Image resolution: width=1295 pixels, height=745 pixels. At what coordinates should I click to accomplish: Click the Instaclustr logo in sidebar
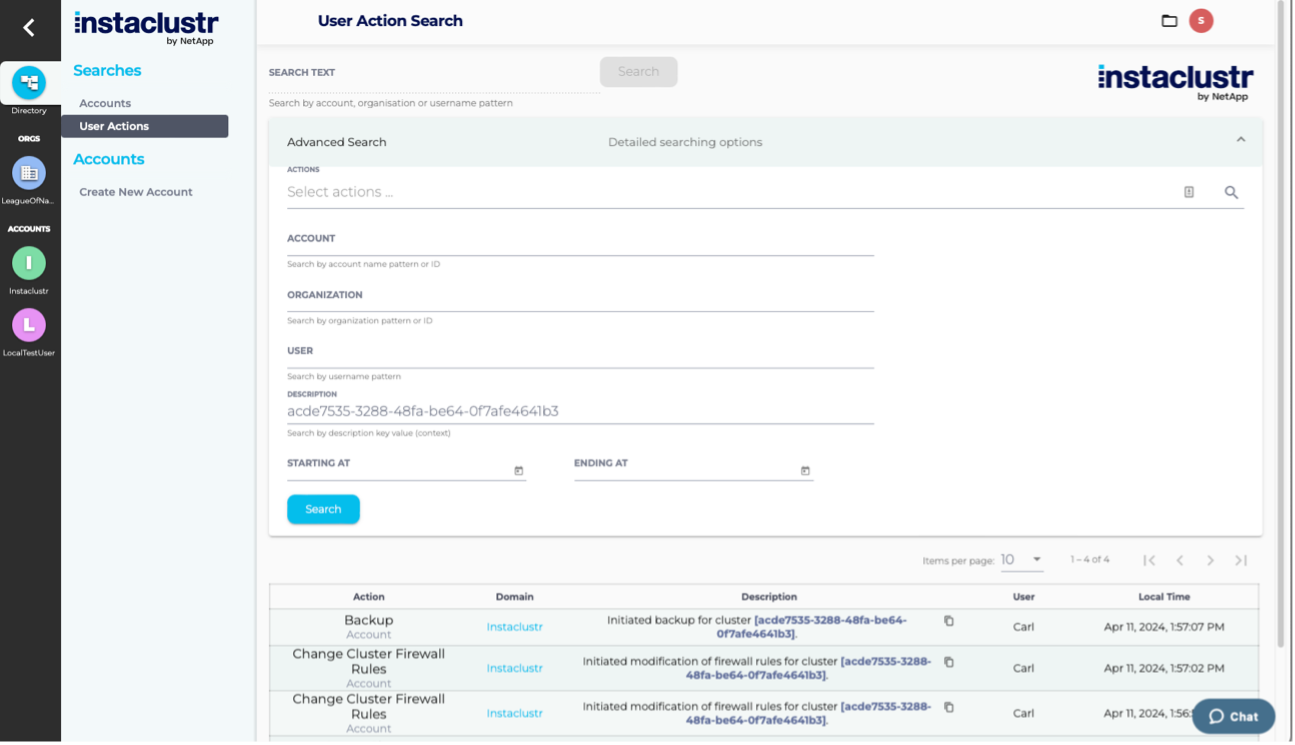click(x=146, y=27)
